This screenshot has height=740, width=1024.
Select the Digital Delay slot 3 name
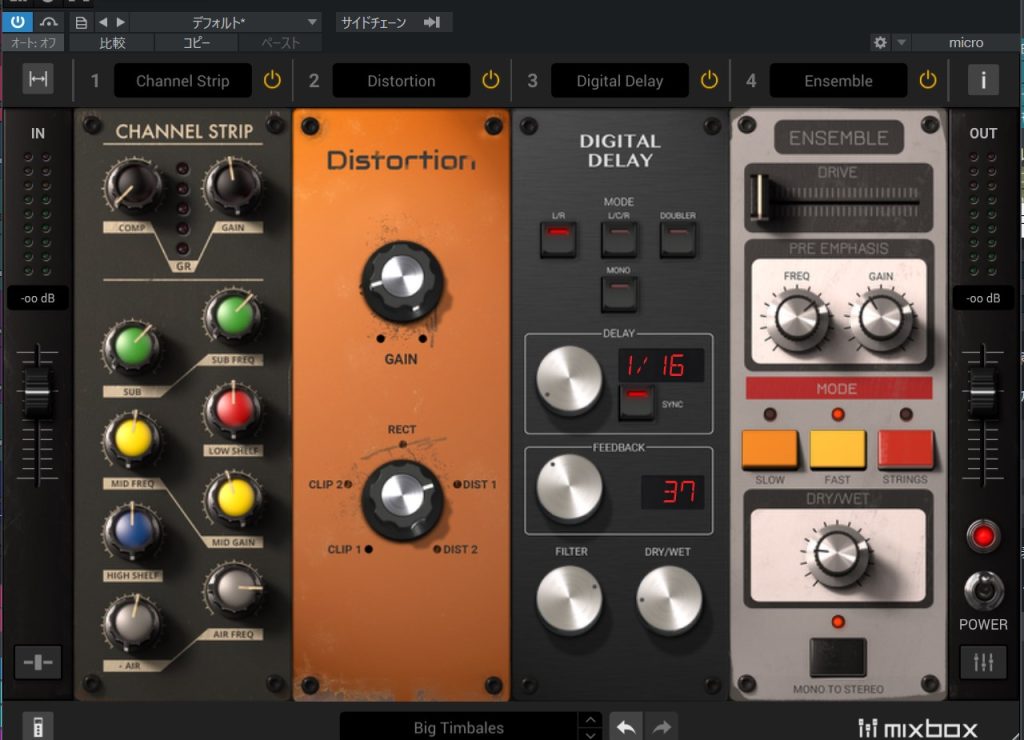619,81
